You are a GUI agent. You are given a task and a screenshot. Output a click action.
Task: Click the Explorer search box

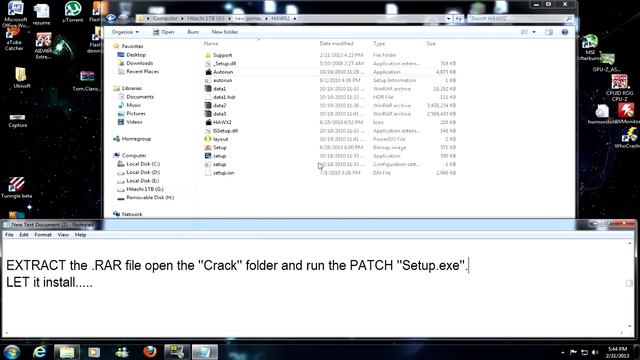coord(520,18)
